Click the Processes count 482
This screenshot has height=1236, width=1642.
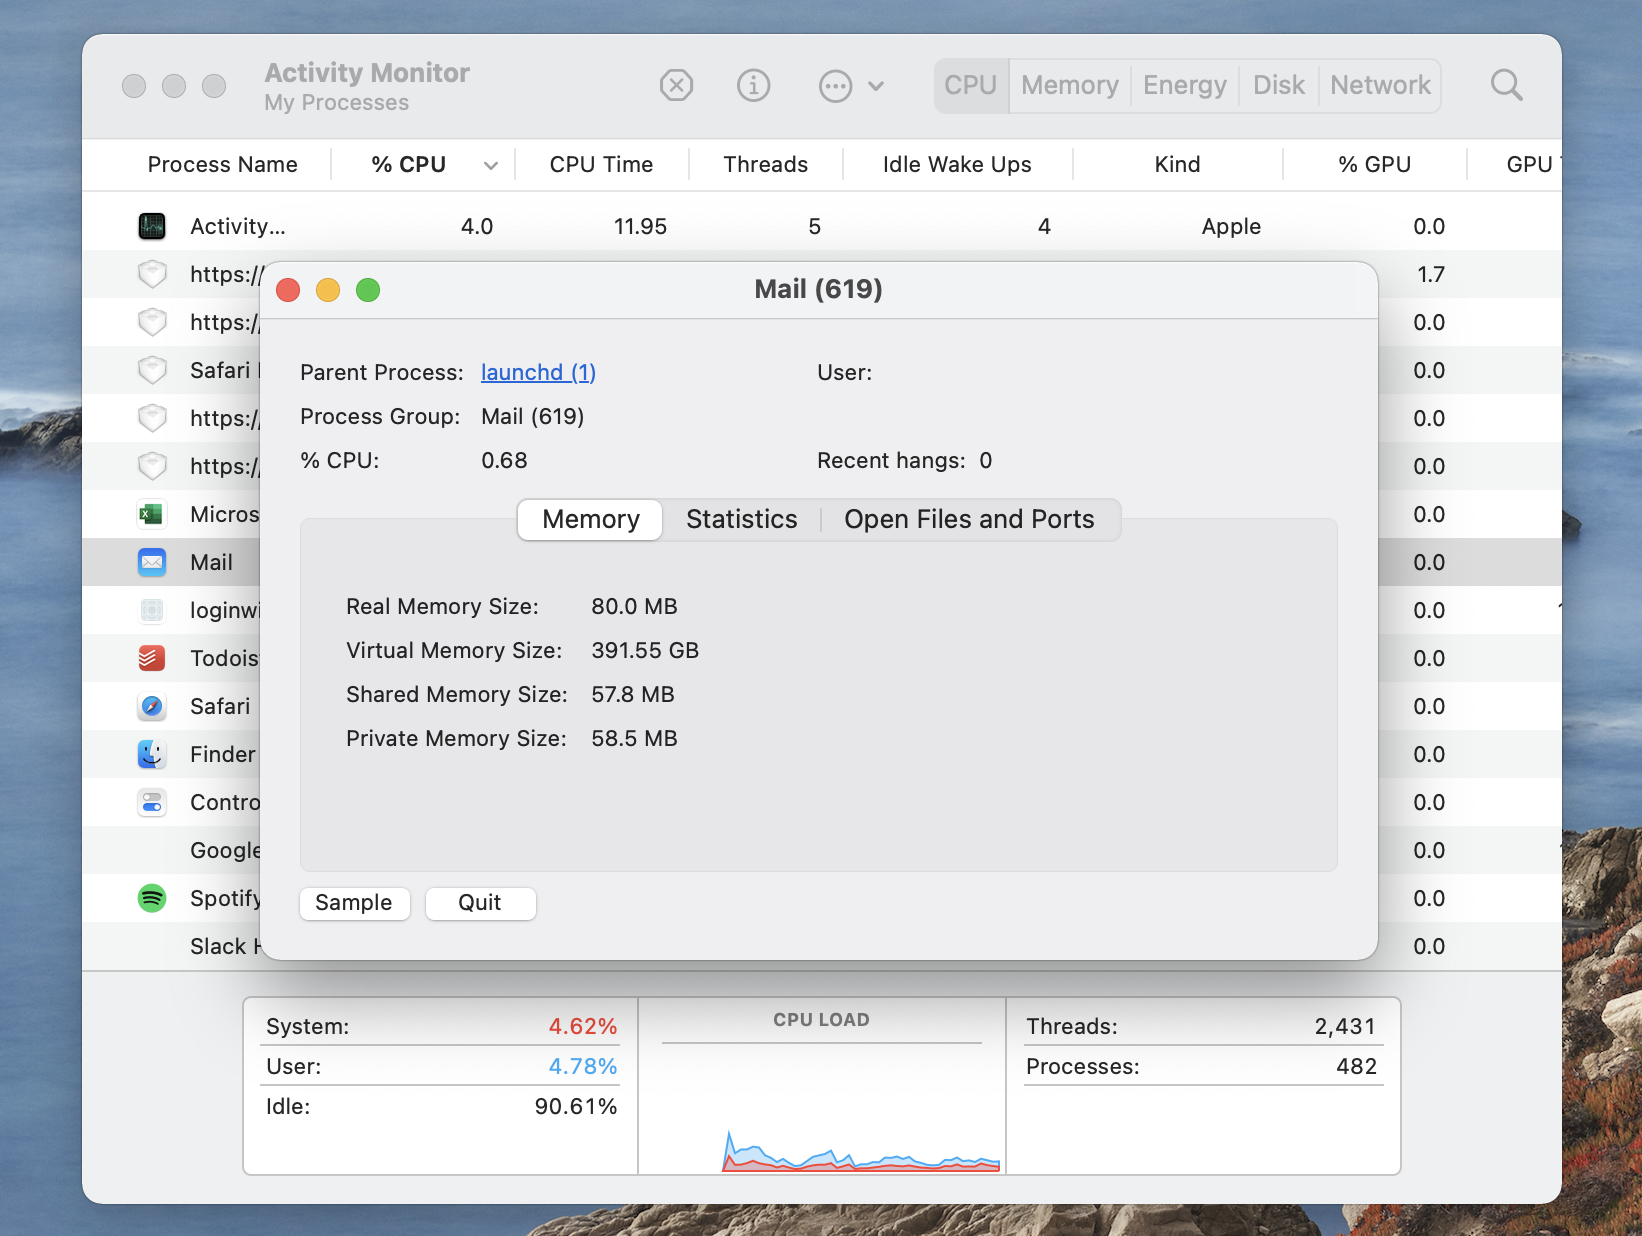tap(1356, 1066)
